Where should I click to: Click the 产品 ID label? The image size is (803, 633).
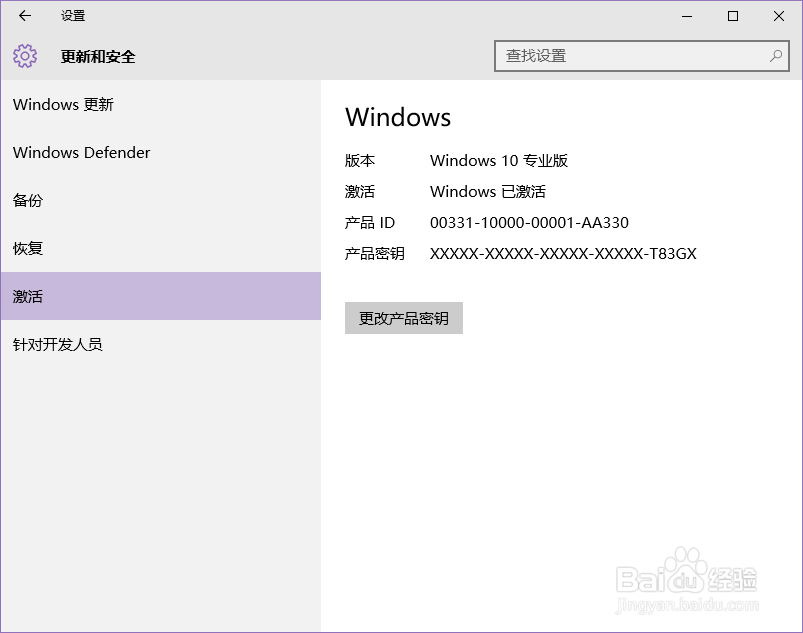click(x=369, y=223)
